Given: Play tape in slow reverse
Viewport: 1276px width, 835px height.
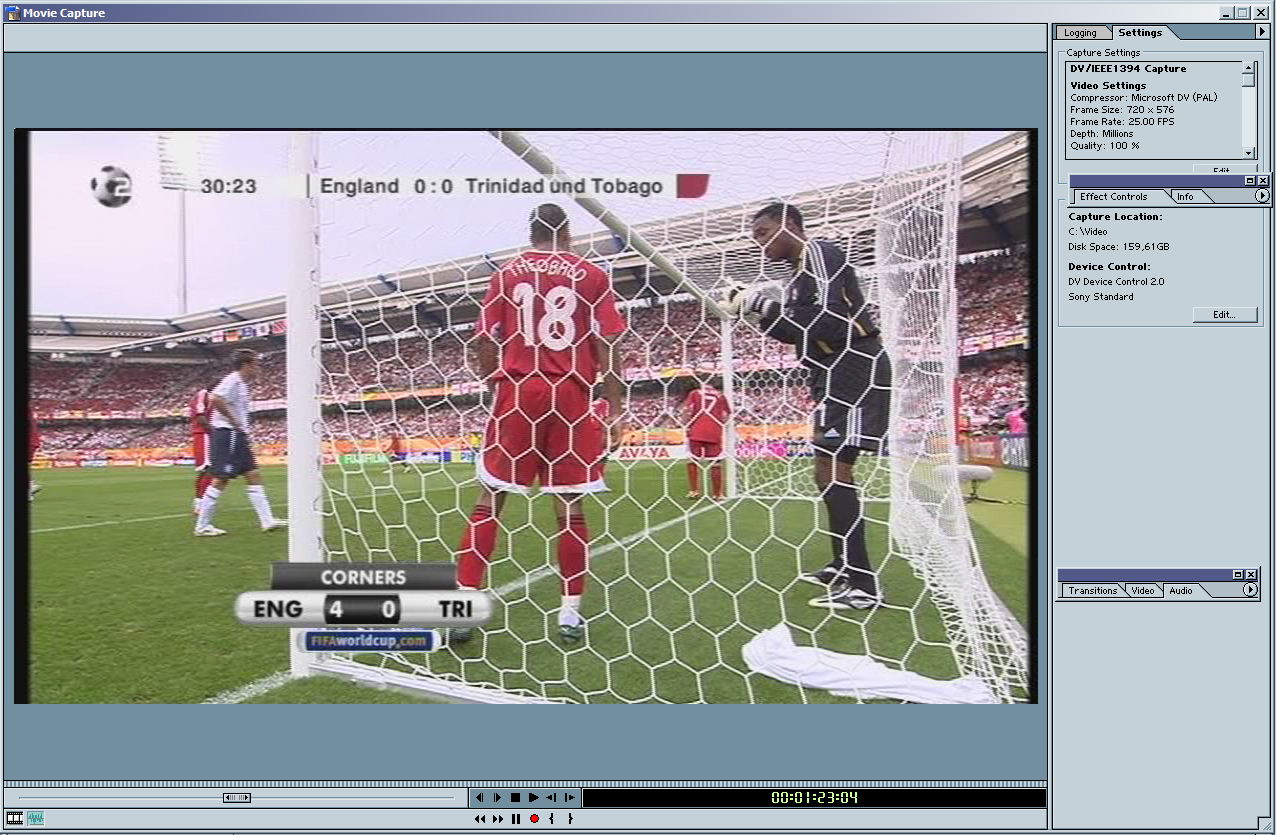Looking at the screenshot, I should pos(551,797).
